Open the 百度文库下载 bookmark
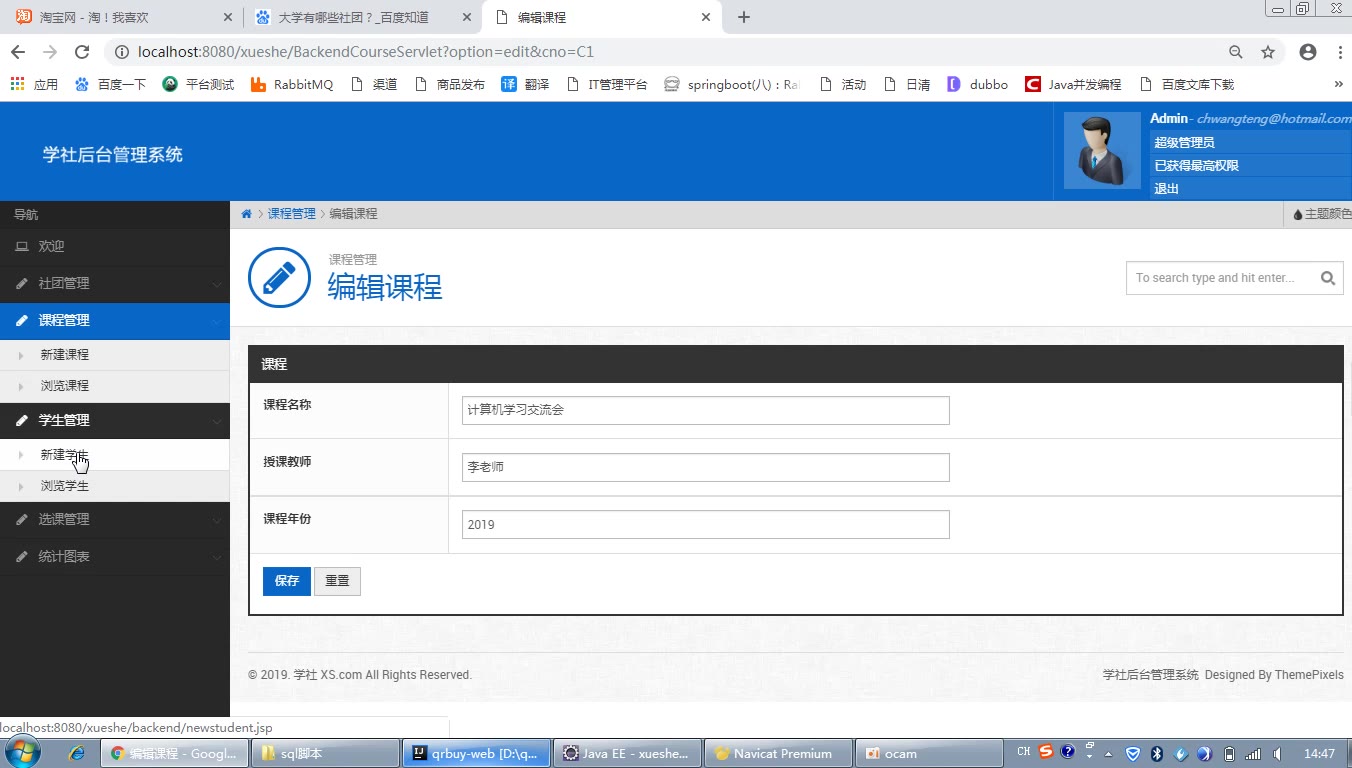Viewport: 1352px width, 768px height. click(1187, 85)
